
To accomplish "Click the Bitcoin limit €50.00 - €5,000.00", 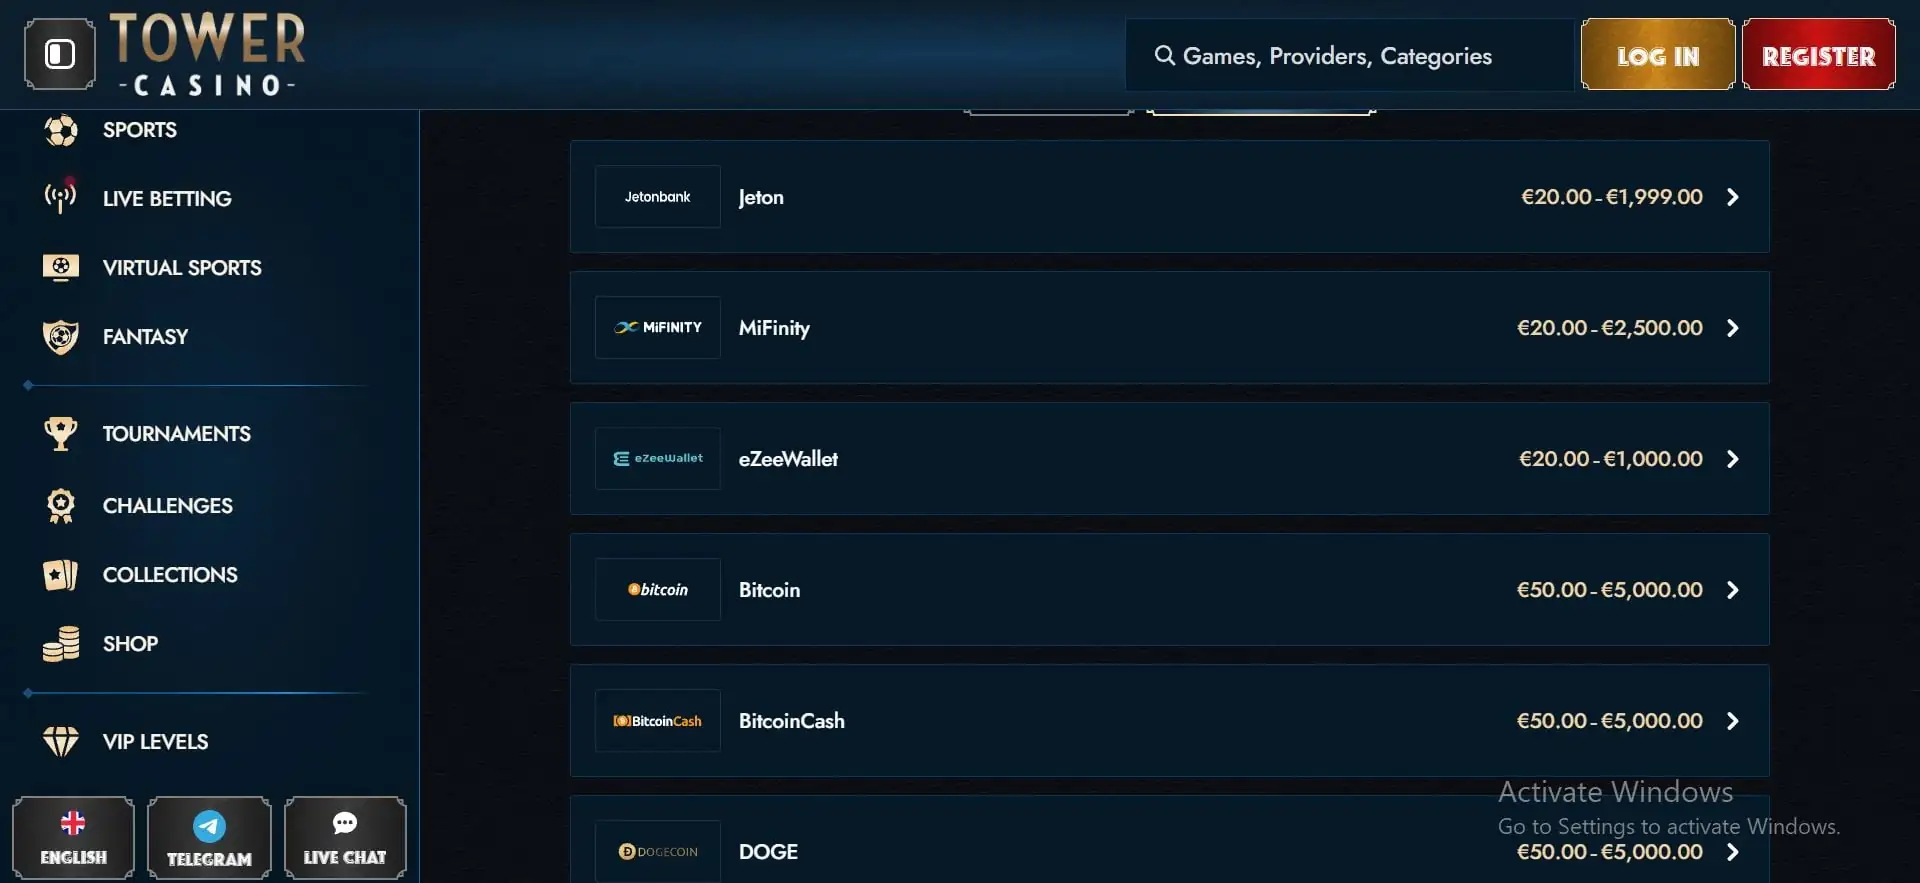I will pos(1610,590).
